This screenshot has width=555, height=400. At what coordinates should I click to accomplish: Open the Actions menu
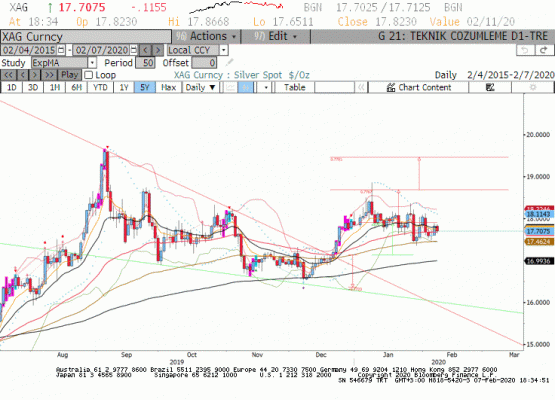206,36
